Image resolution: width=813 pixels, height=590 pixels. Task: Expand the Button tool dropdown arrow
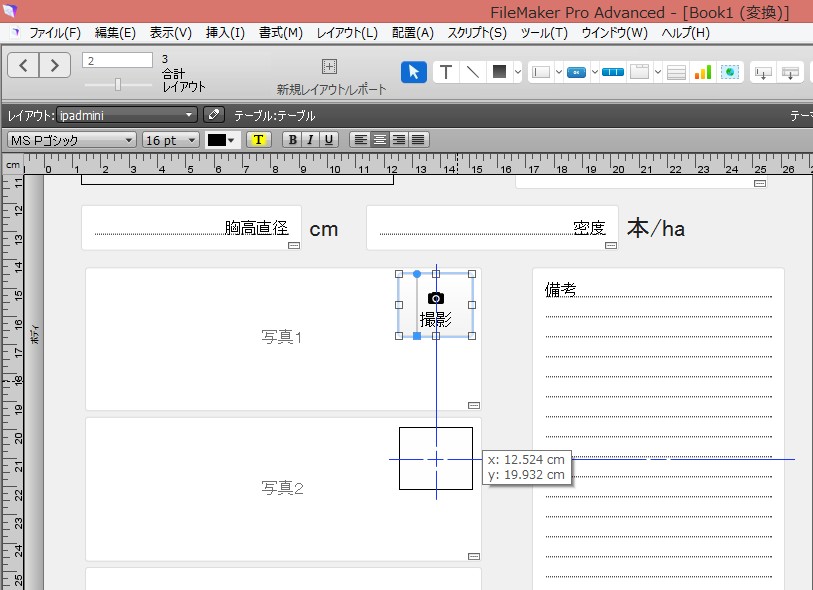[595, 72]
